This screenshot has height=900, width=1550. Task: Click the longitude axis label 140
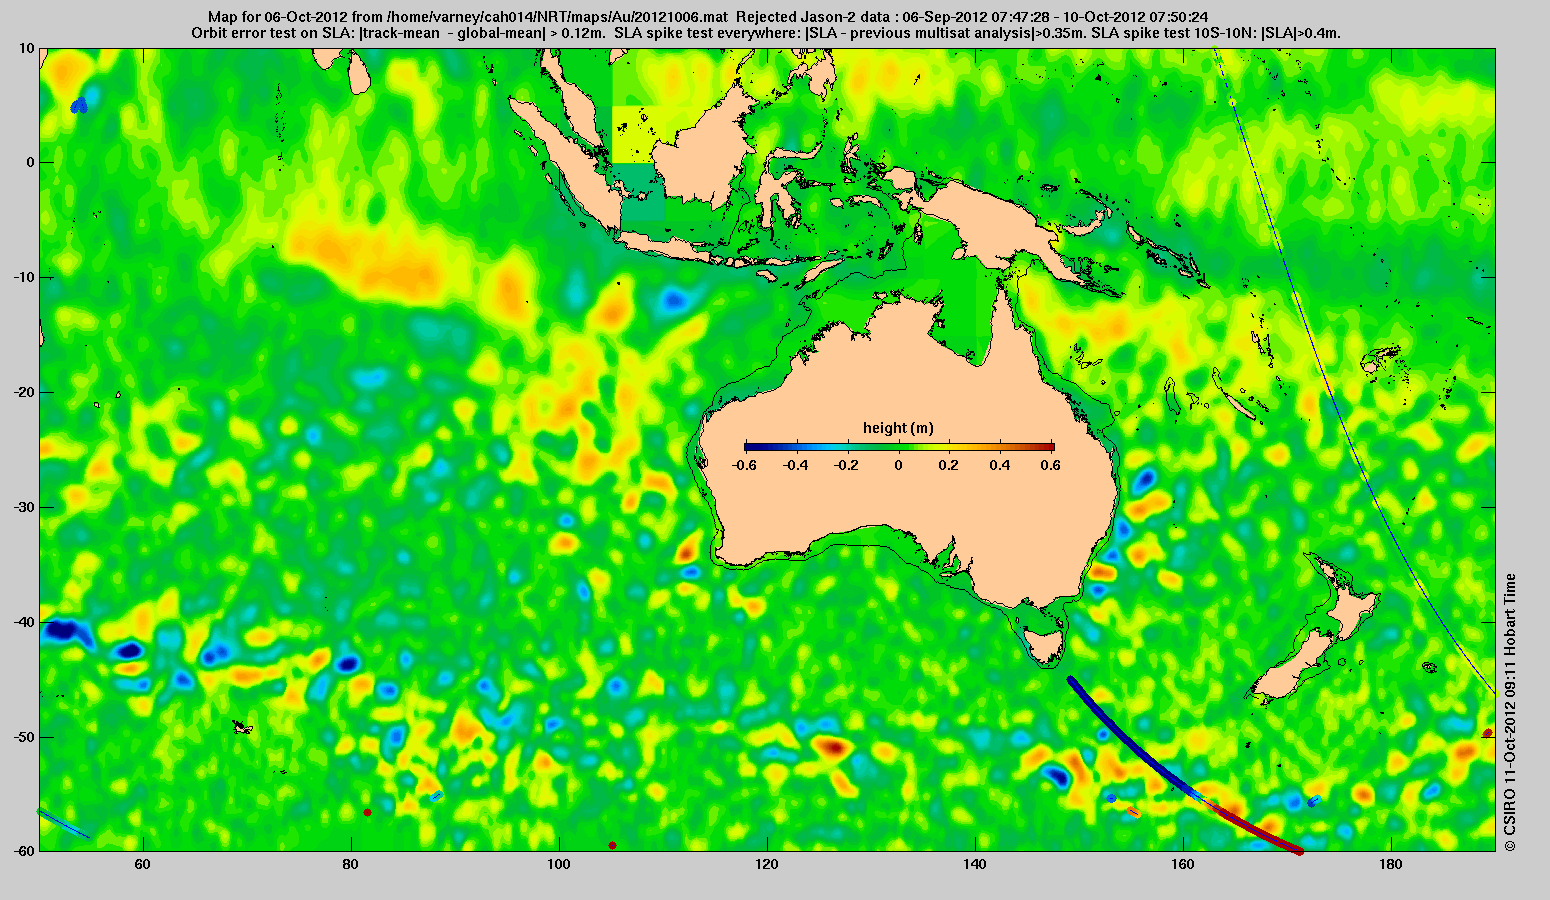[x=975, y=863]
